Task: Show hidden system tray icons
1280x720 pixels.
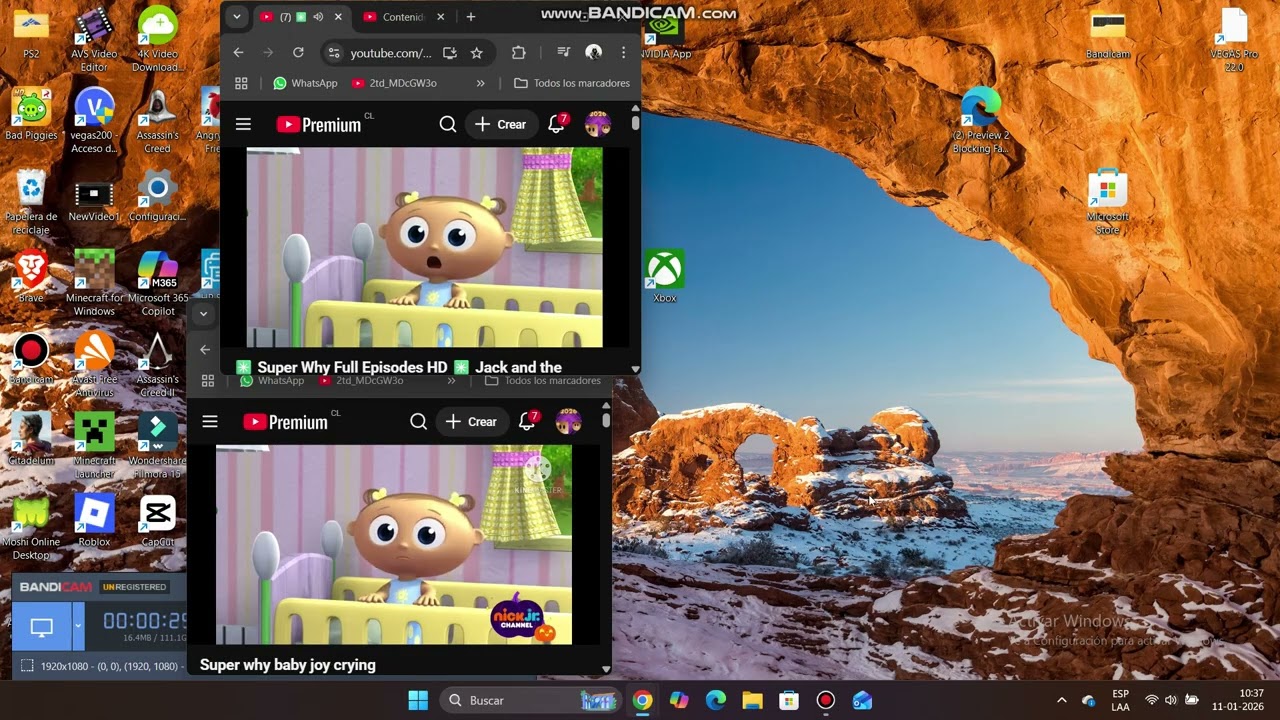Action: [1062, 700]
